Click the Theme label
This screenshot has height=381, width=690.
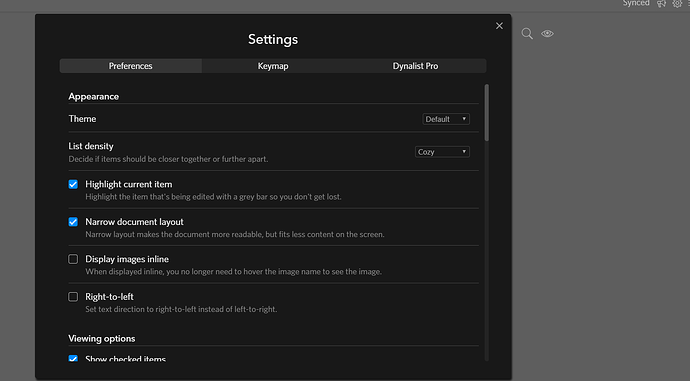(82, 119)
